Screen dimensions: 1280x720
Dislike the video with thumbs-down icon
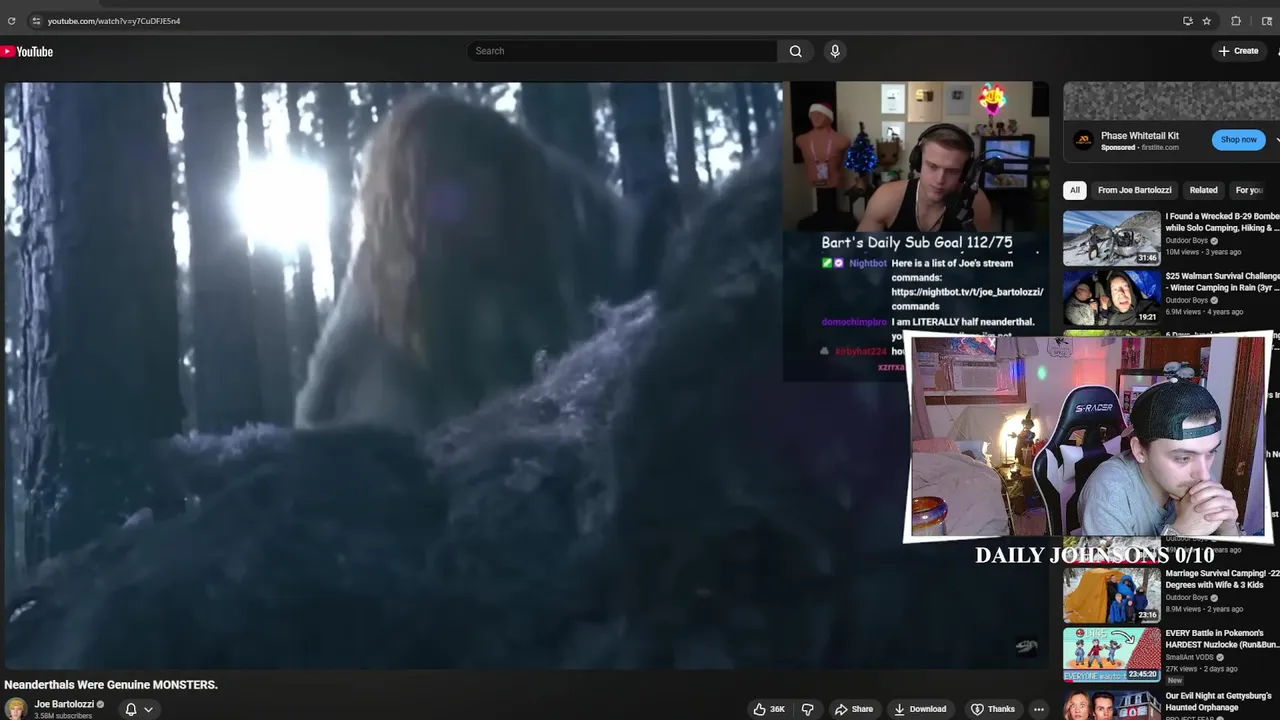click(807, 709)
